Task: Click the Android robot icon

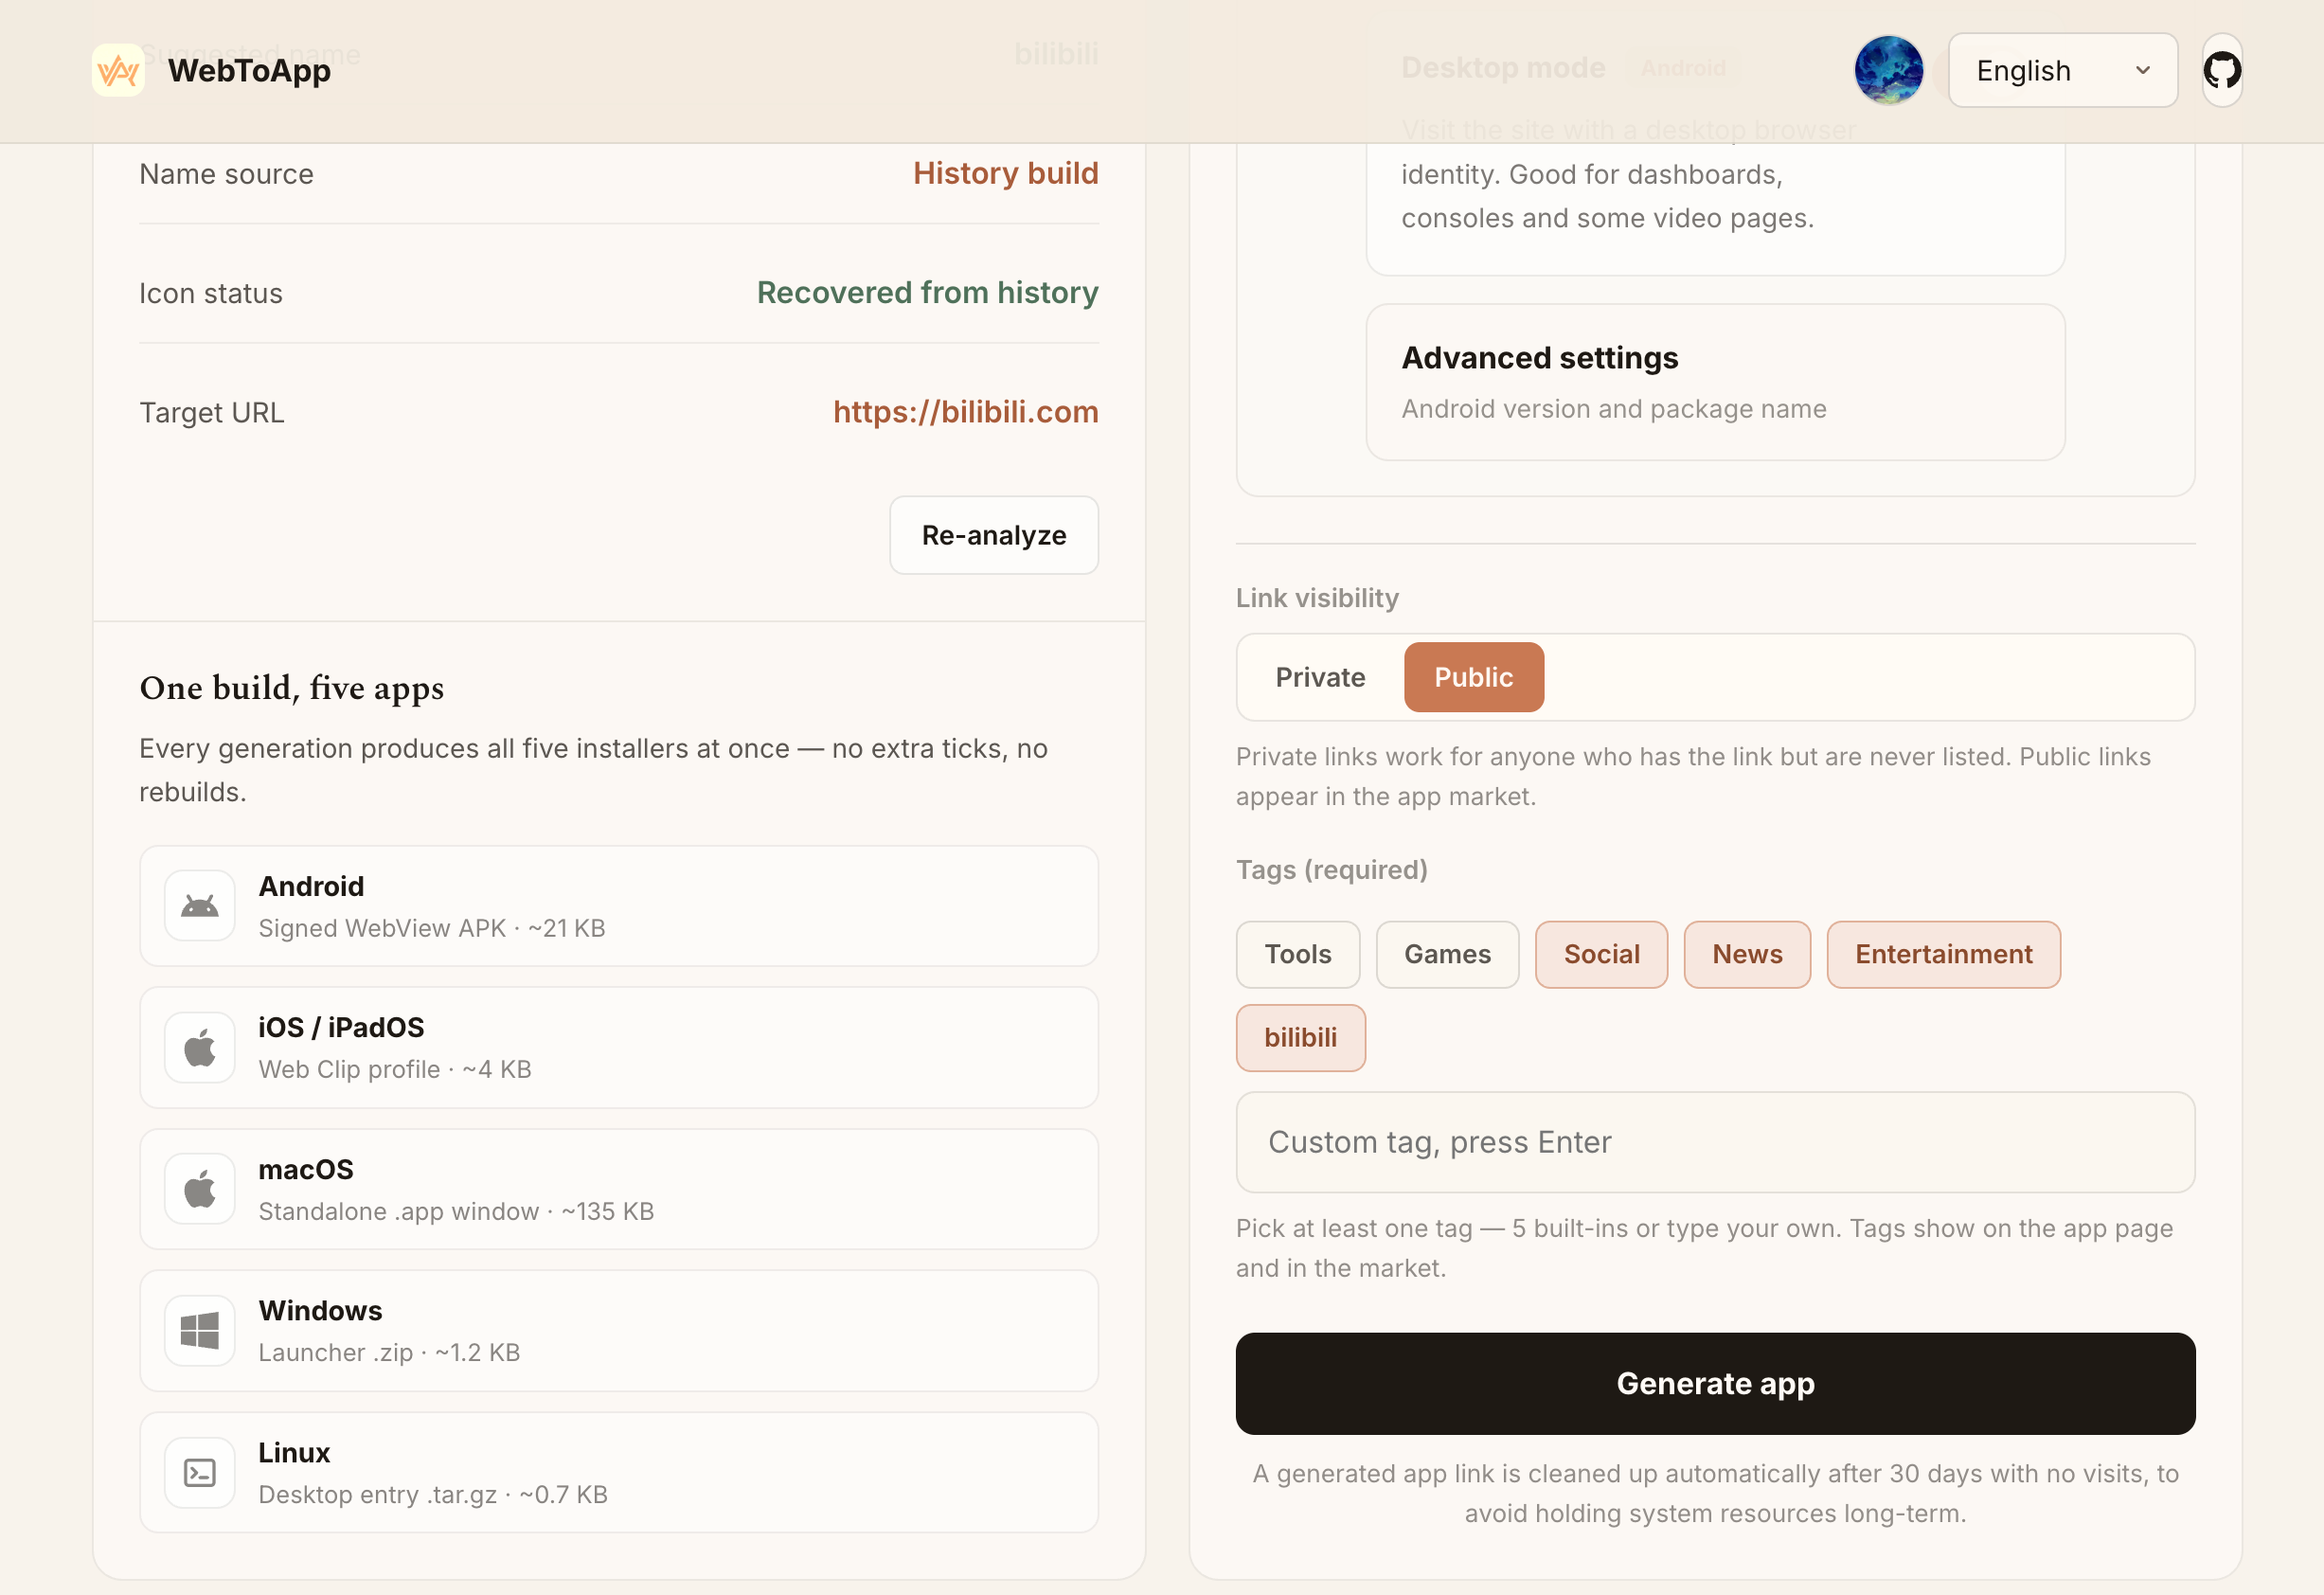Action: point(200,906)
